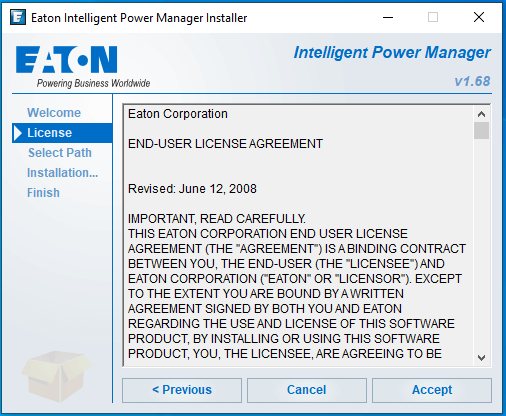Click the 'Intelligent Power Manager' title text

392,53
